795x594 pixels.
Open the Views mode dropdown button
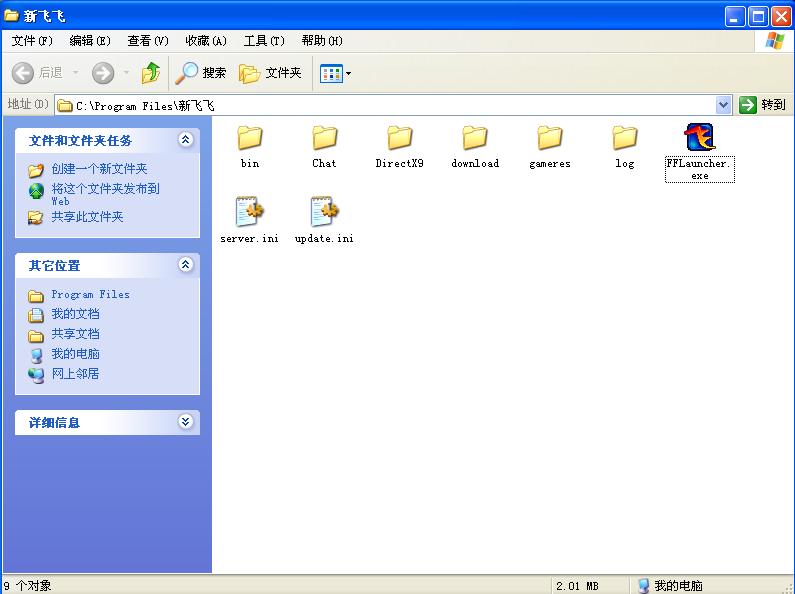335,73
